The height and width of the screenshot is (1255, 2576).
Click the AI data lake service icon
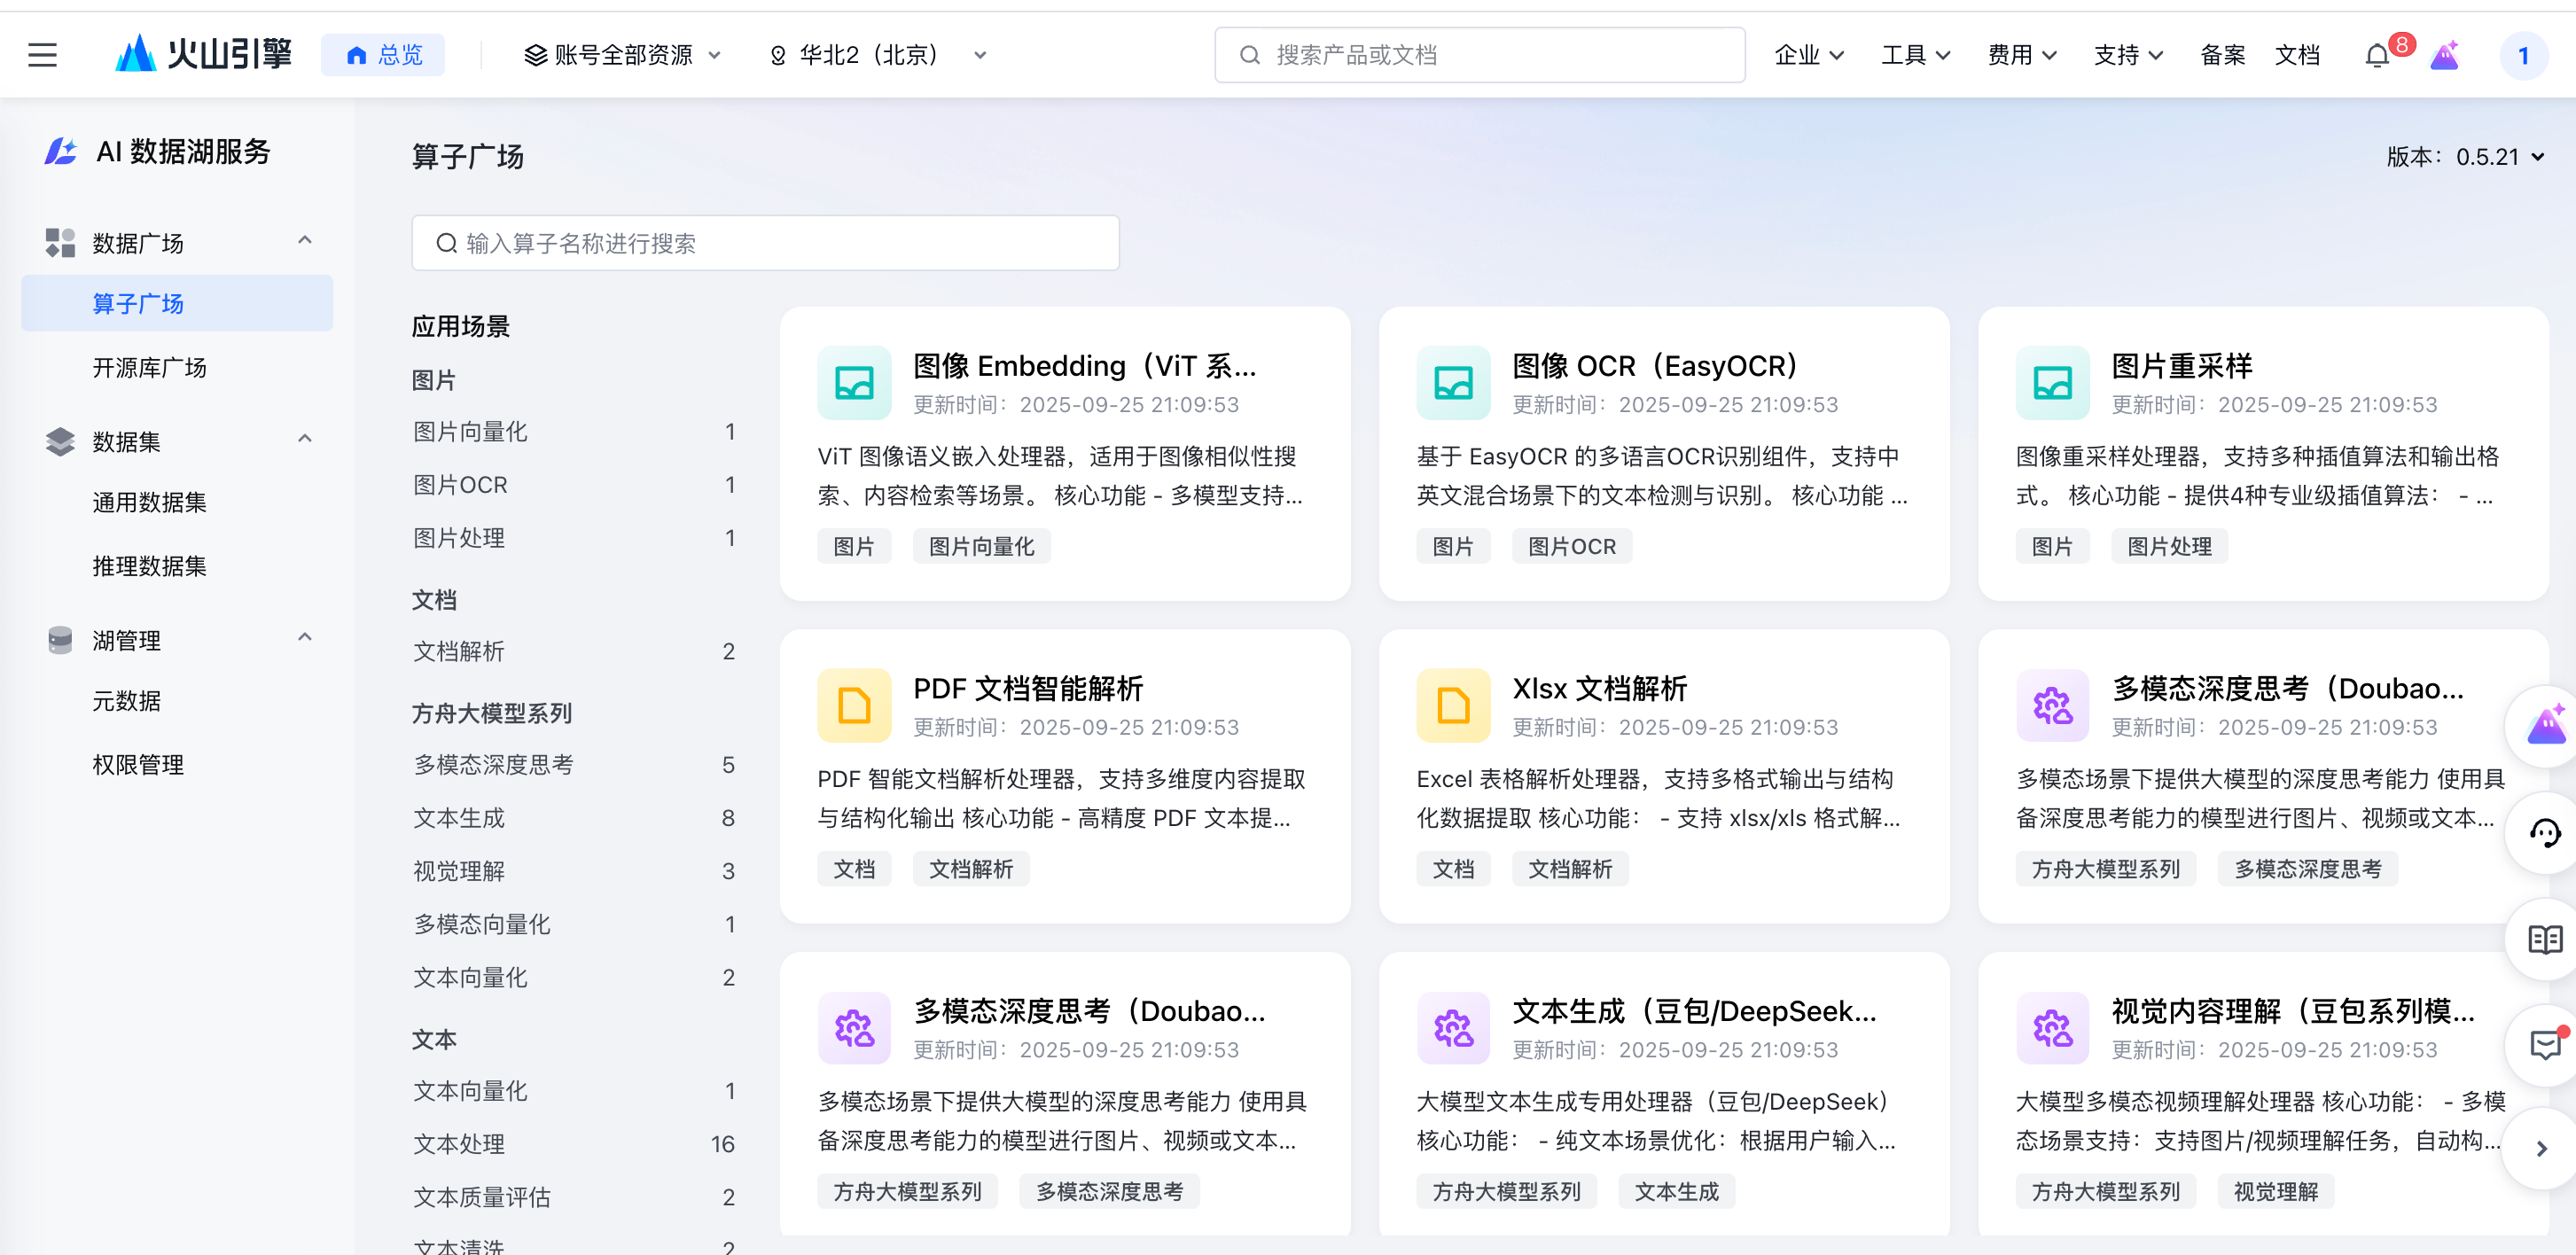point(61,151)
